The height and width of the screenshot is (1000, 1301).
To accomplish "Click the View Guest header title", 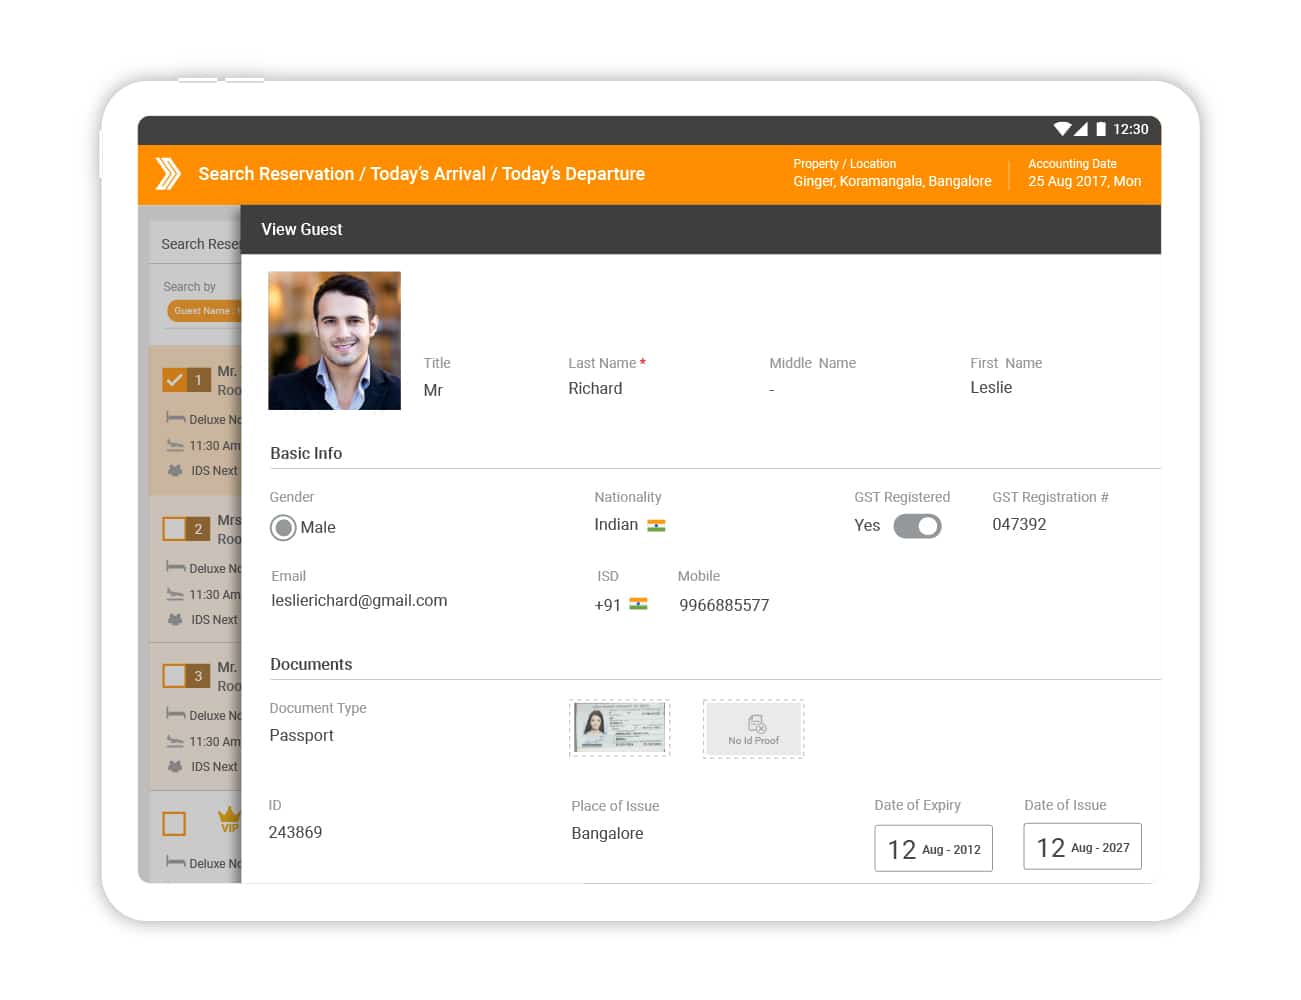I will pos(302,229).
